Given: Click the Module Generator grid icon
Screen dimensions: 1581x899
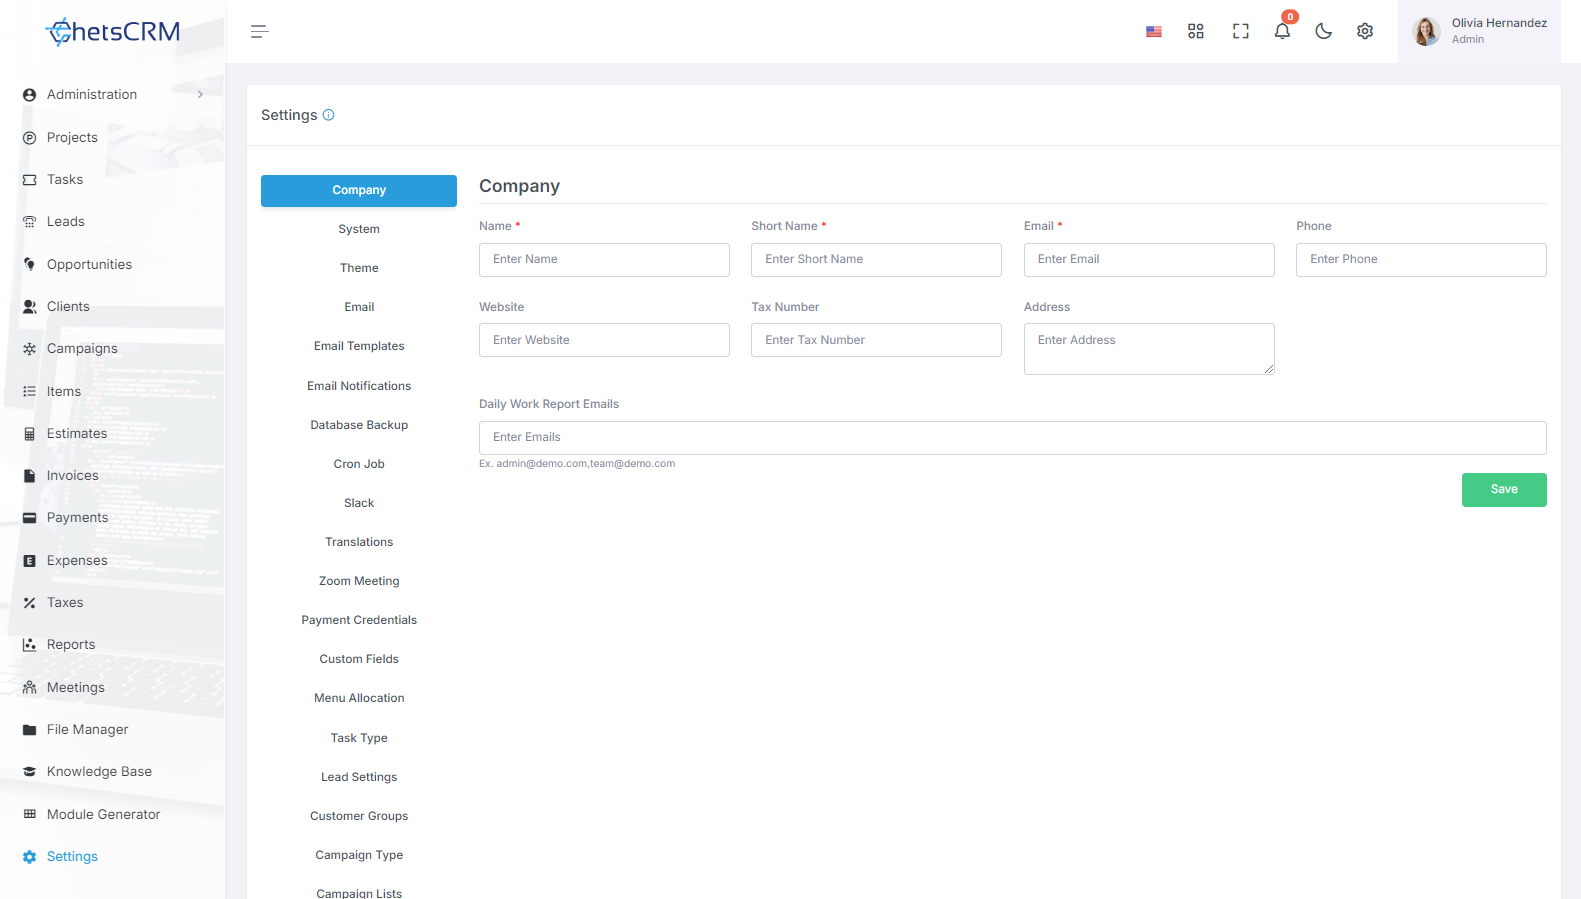Looking at the screenshot, I should coord(29,815).
